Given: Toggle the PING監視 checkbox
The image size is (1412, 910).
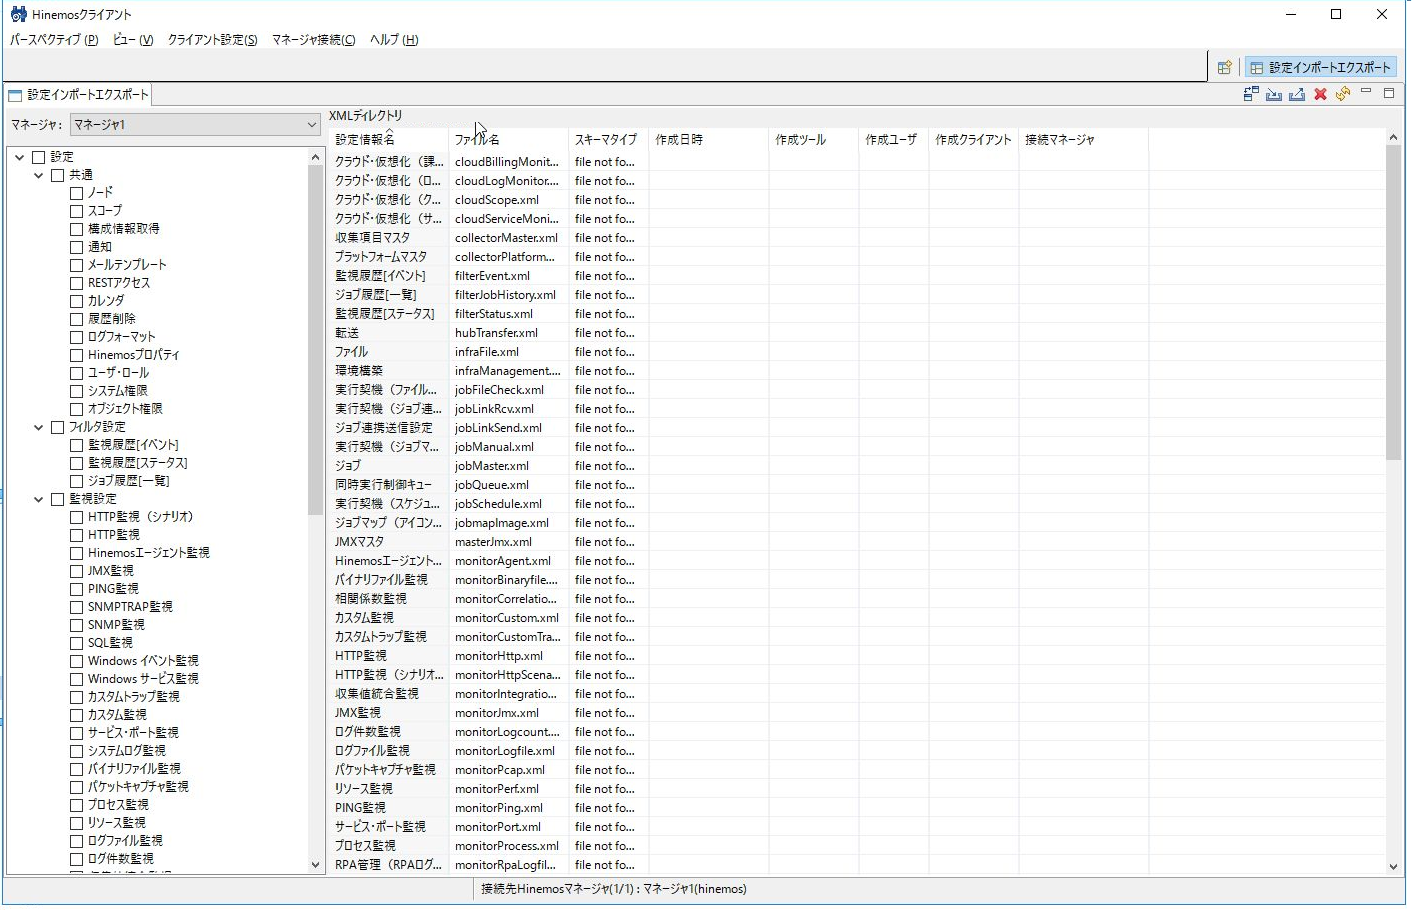Looking at the screenshot, I should [x=76, y=589].
